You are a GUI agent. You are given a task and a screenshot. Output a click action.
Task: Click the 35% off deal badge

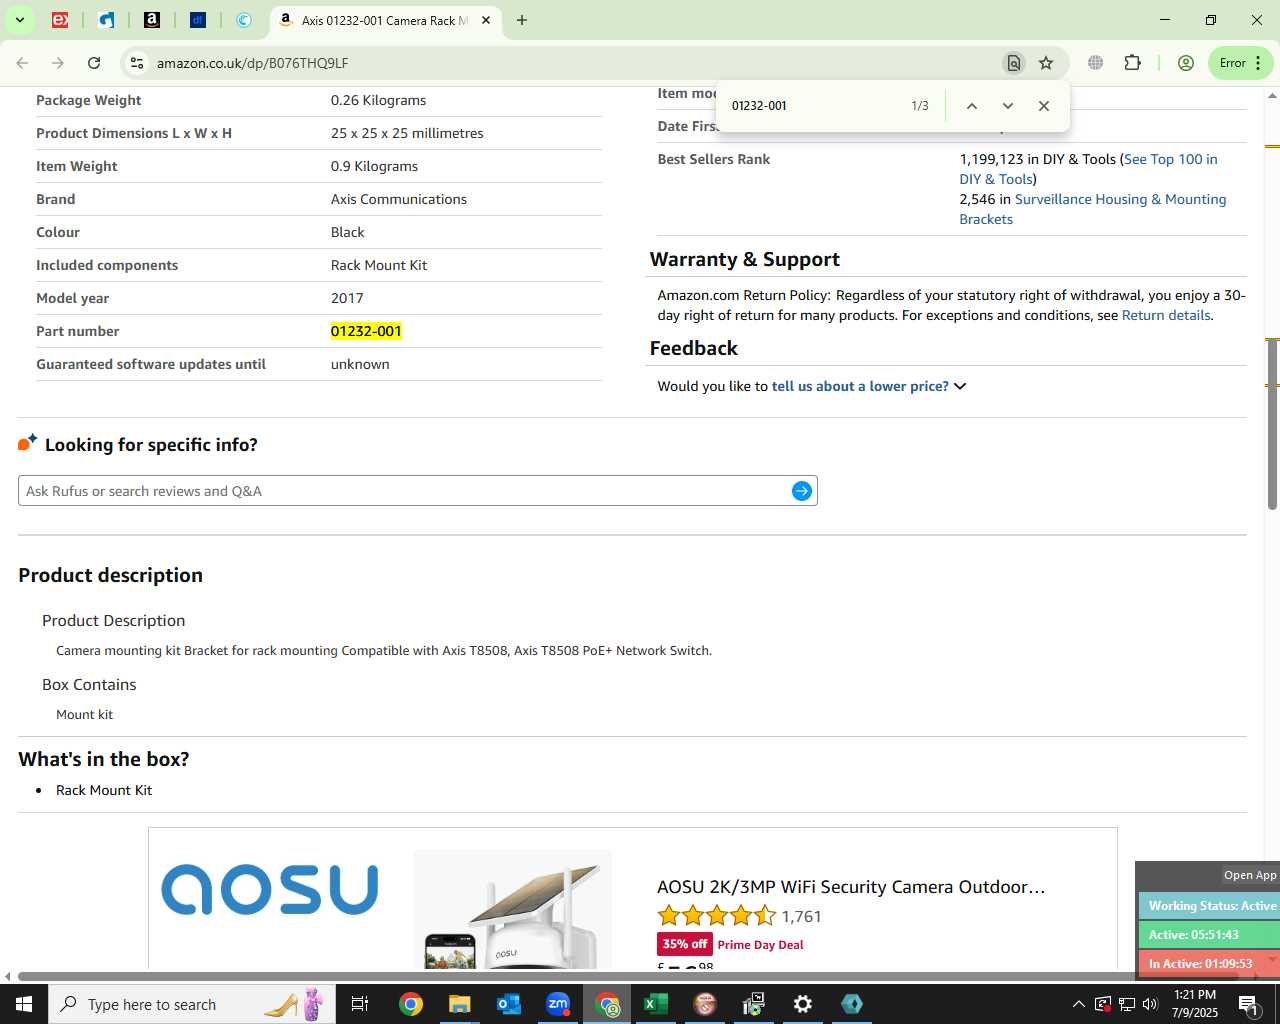[x=684, y=944]
